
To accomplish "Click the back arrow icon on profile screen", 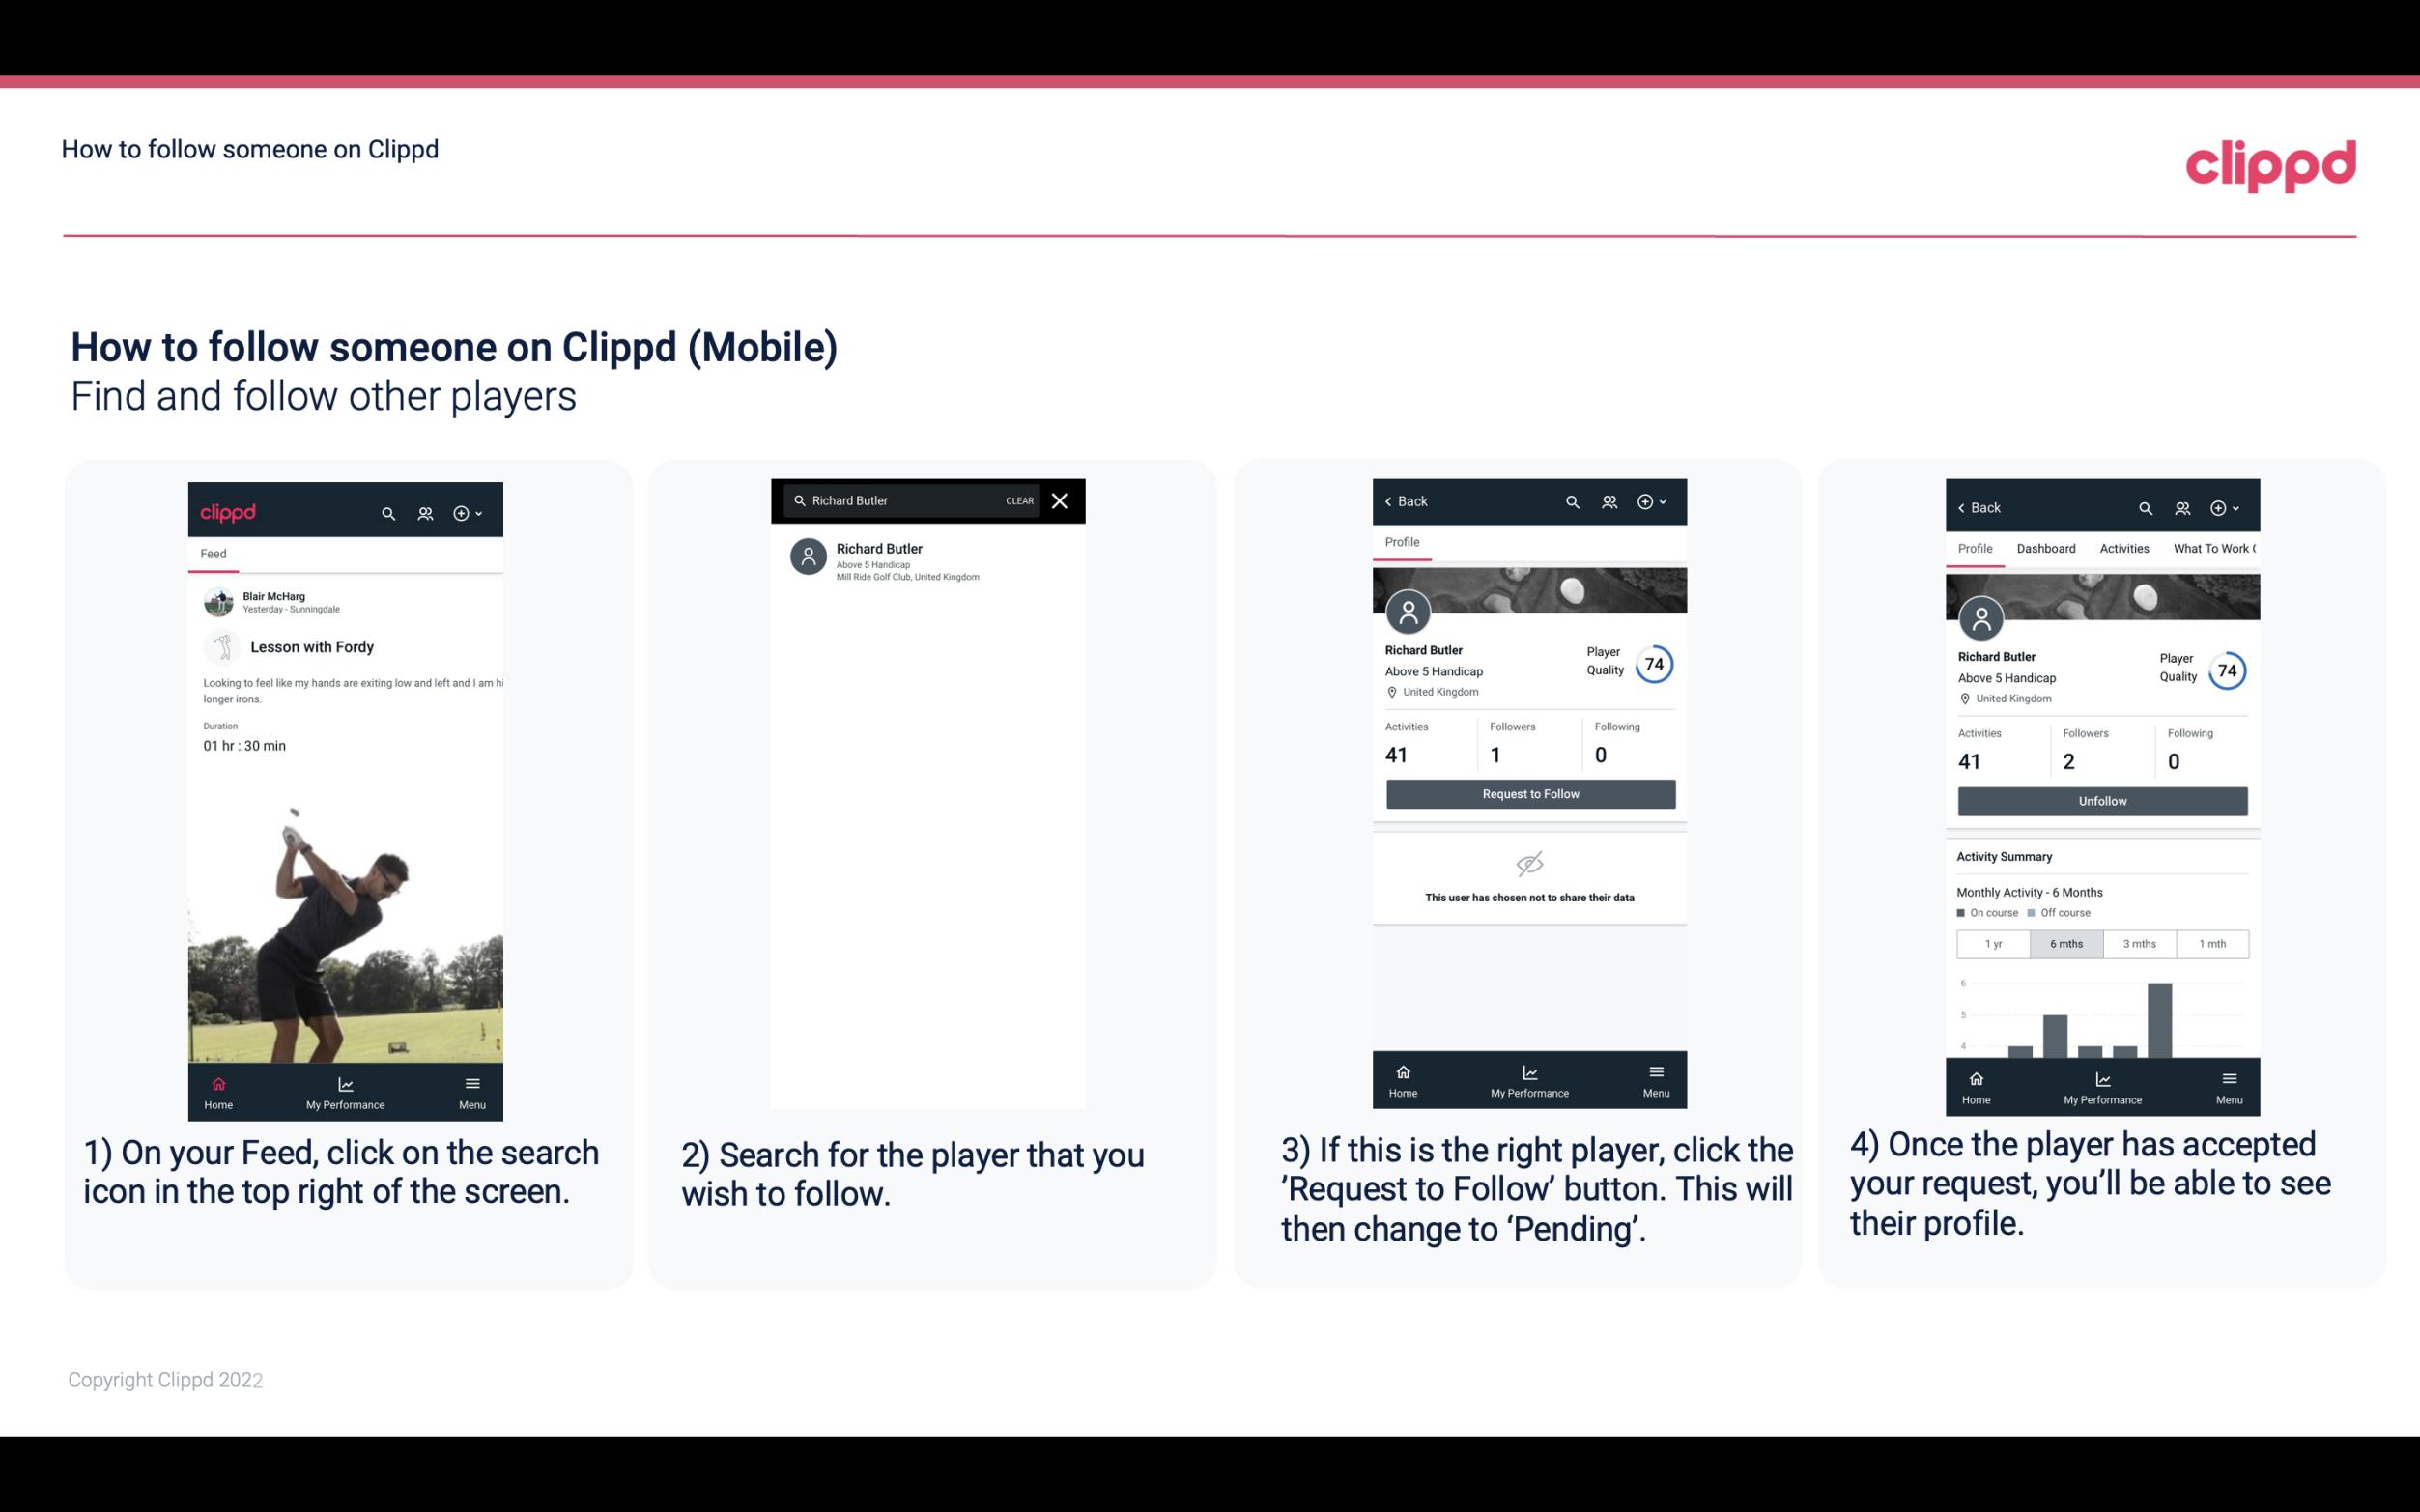I will point(1393,501).
